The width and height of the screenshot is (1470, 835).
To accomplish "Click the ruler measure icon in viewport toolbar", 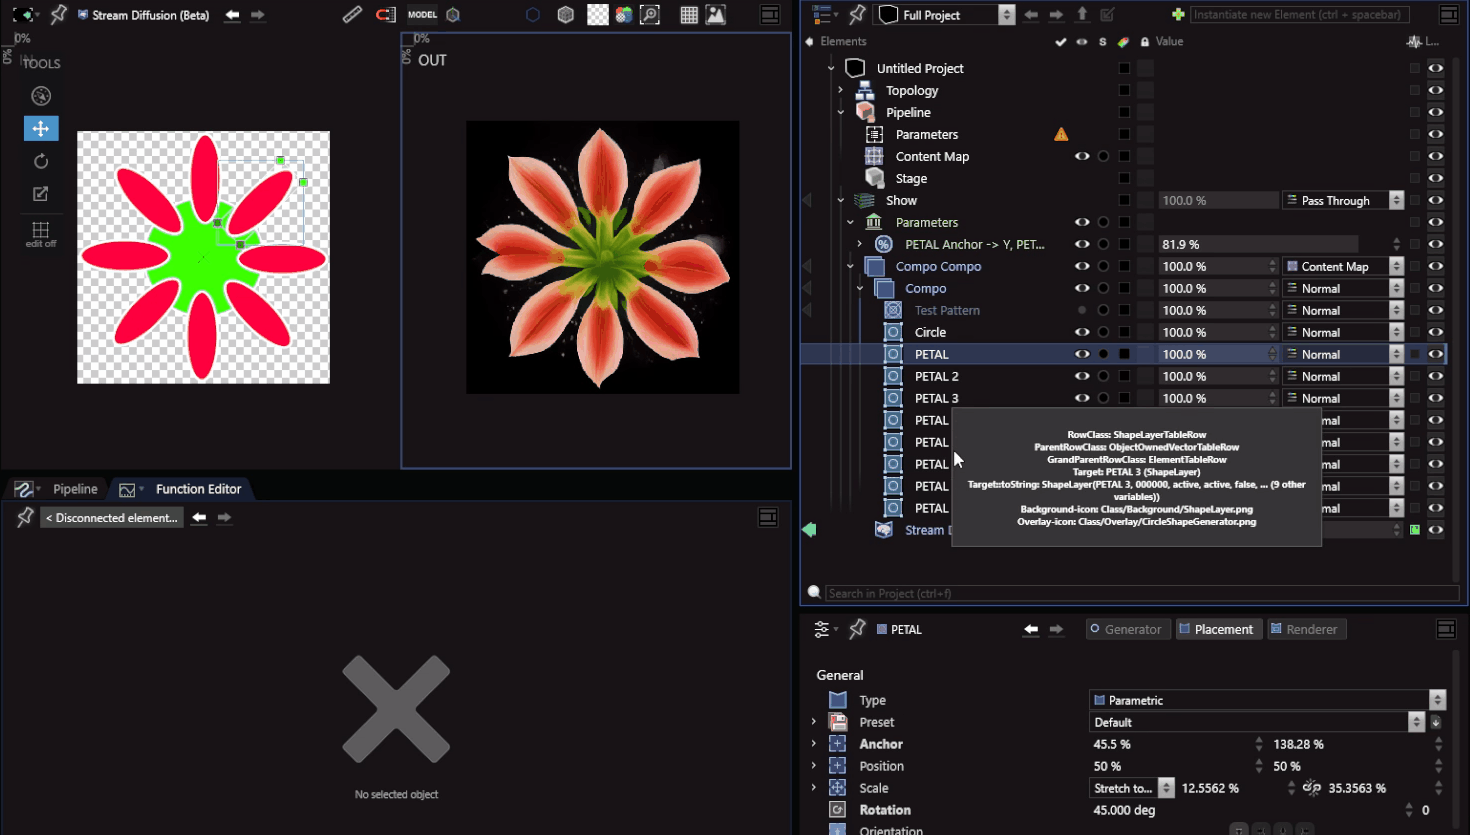I will pos(352,15).
